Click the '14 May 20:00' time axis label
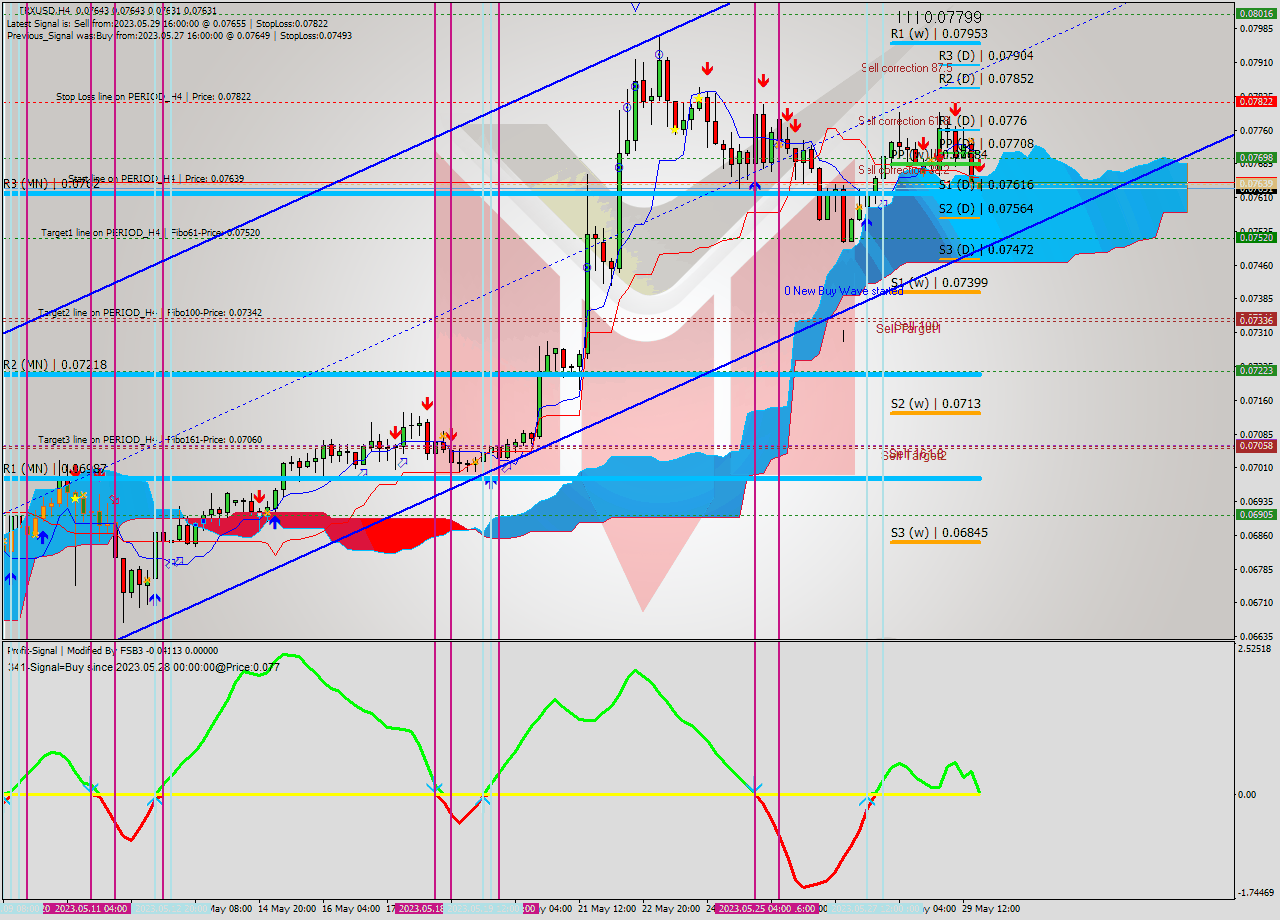 tap(288, 909)
